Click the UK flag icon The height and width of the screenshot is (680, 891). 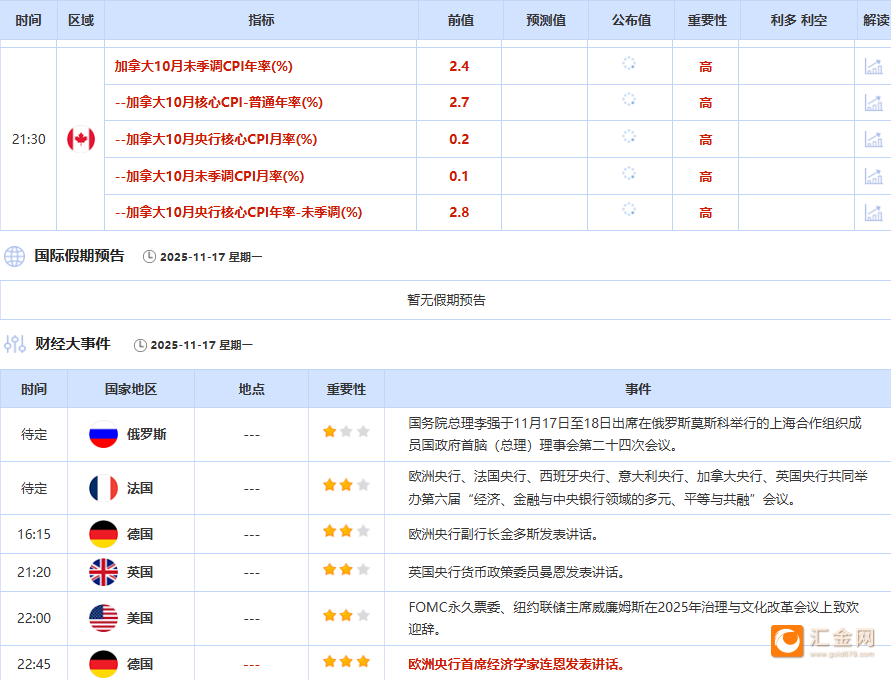pyautogui.click(x=103, y=572)
